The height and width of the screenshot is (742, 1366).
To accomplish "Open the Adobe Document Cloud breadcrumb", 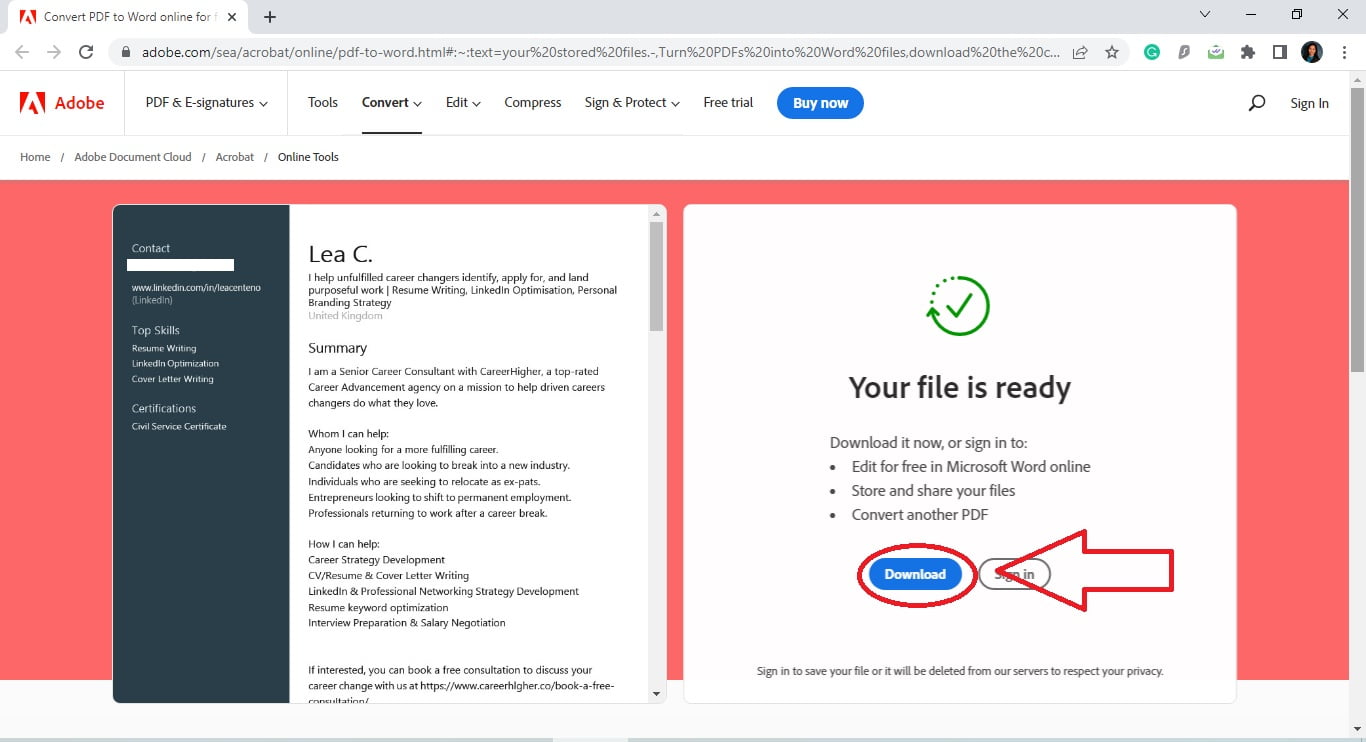I will (133, 157).
